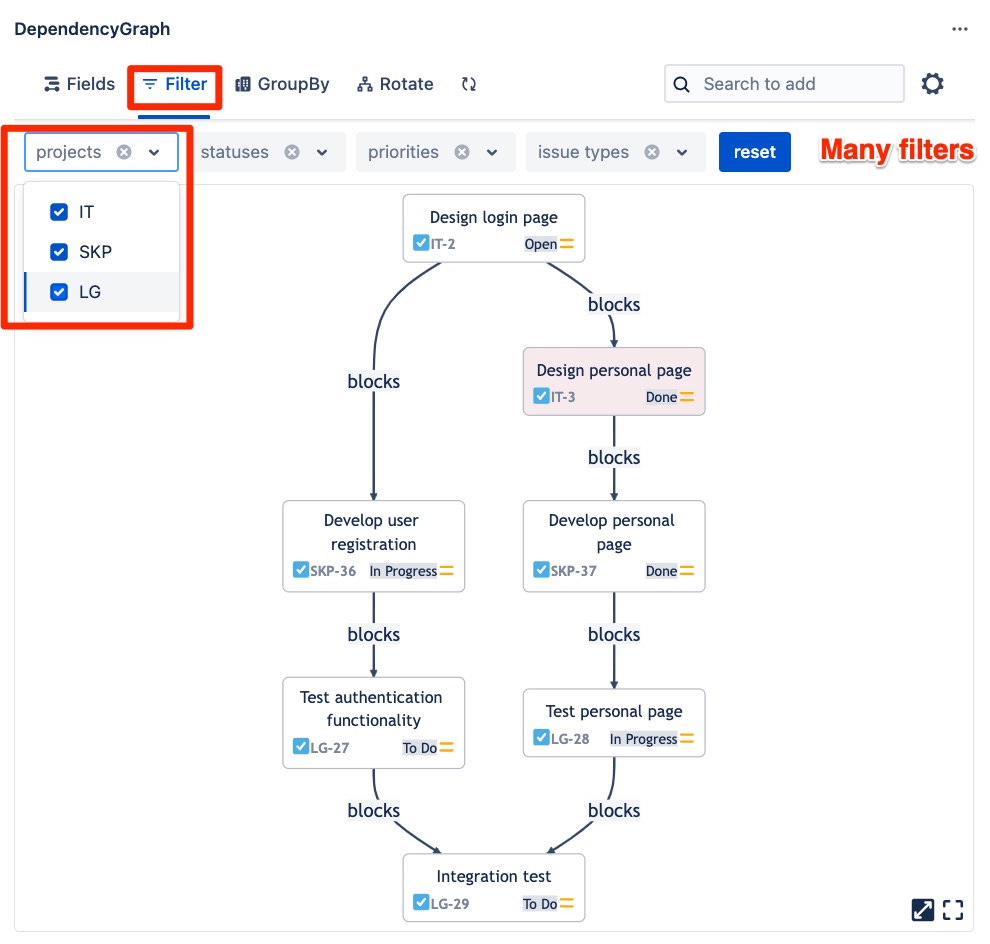Click the expand arrow icon beside fullscreen

(922, 909)
